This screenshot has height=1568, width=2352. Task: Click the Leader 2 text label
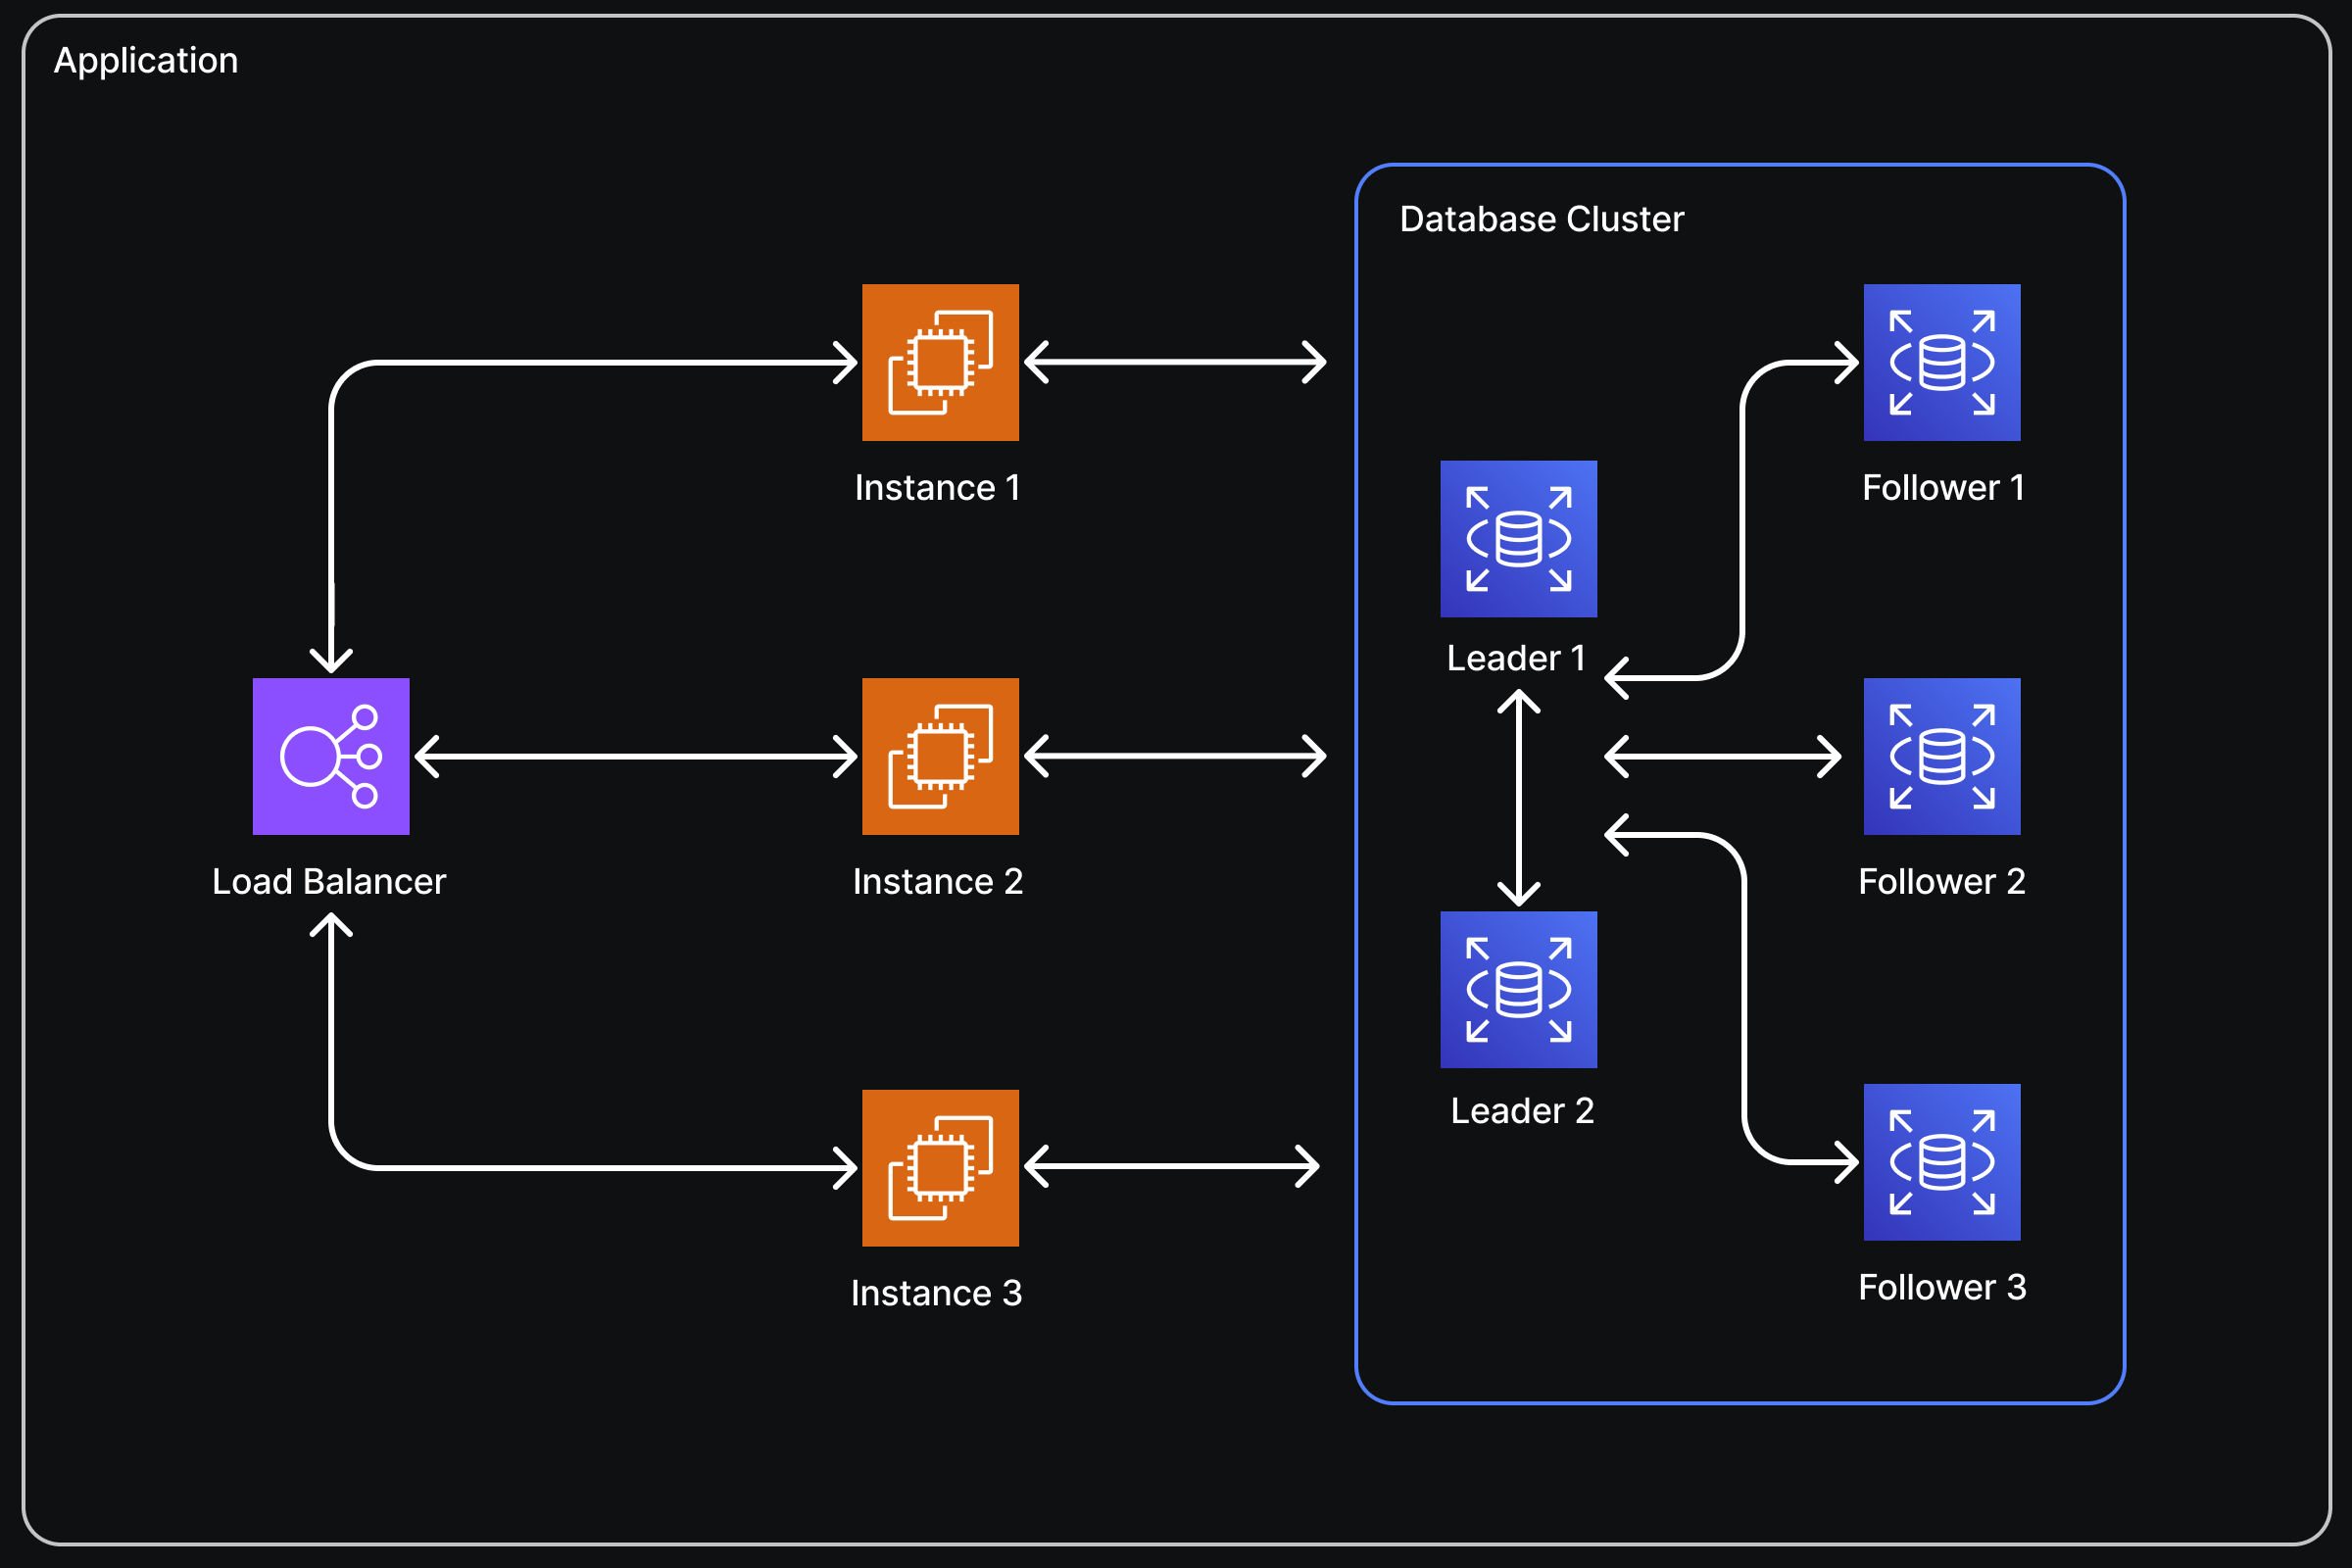1522,1111
